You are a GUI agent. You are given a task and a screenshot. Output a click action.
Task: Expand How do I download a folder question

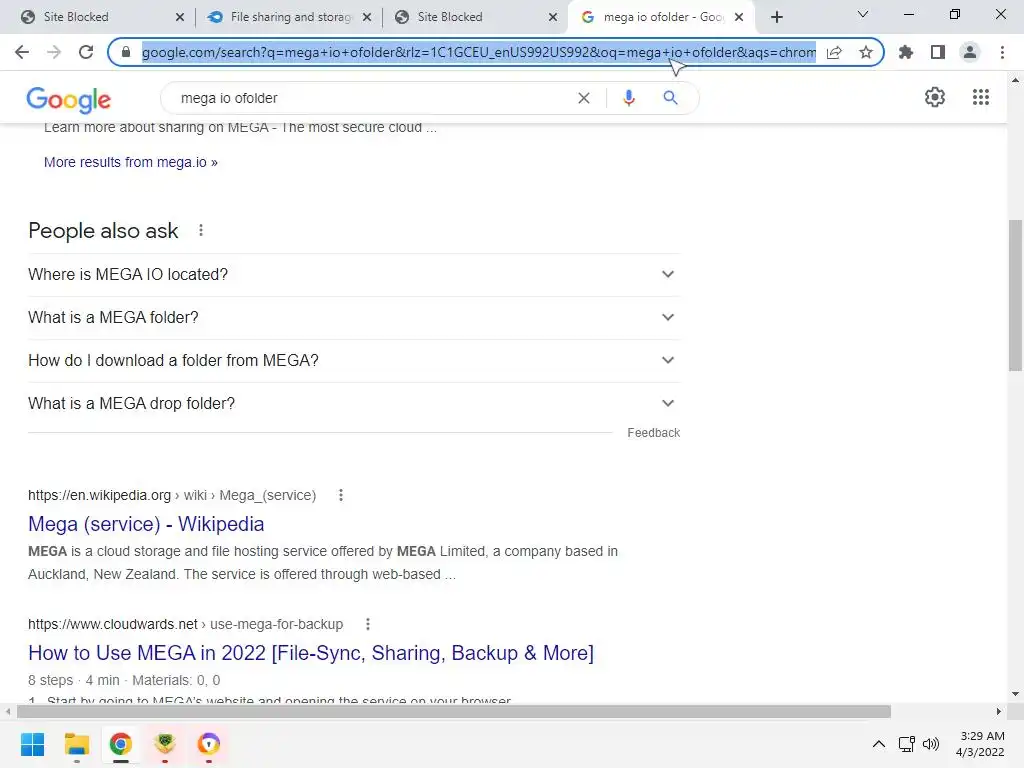click(354, 361)
